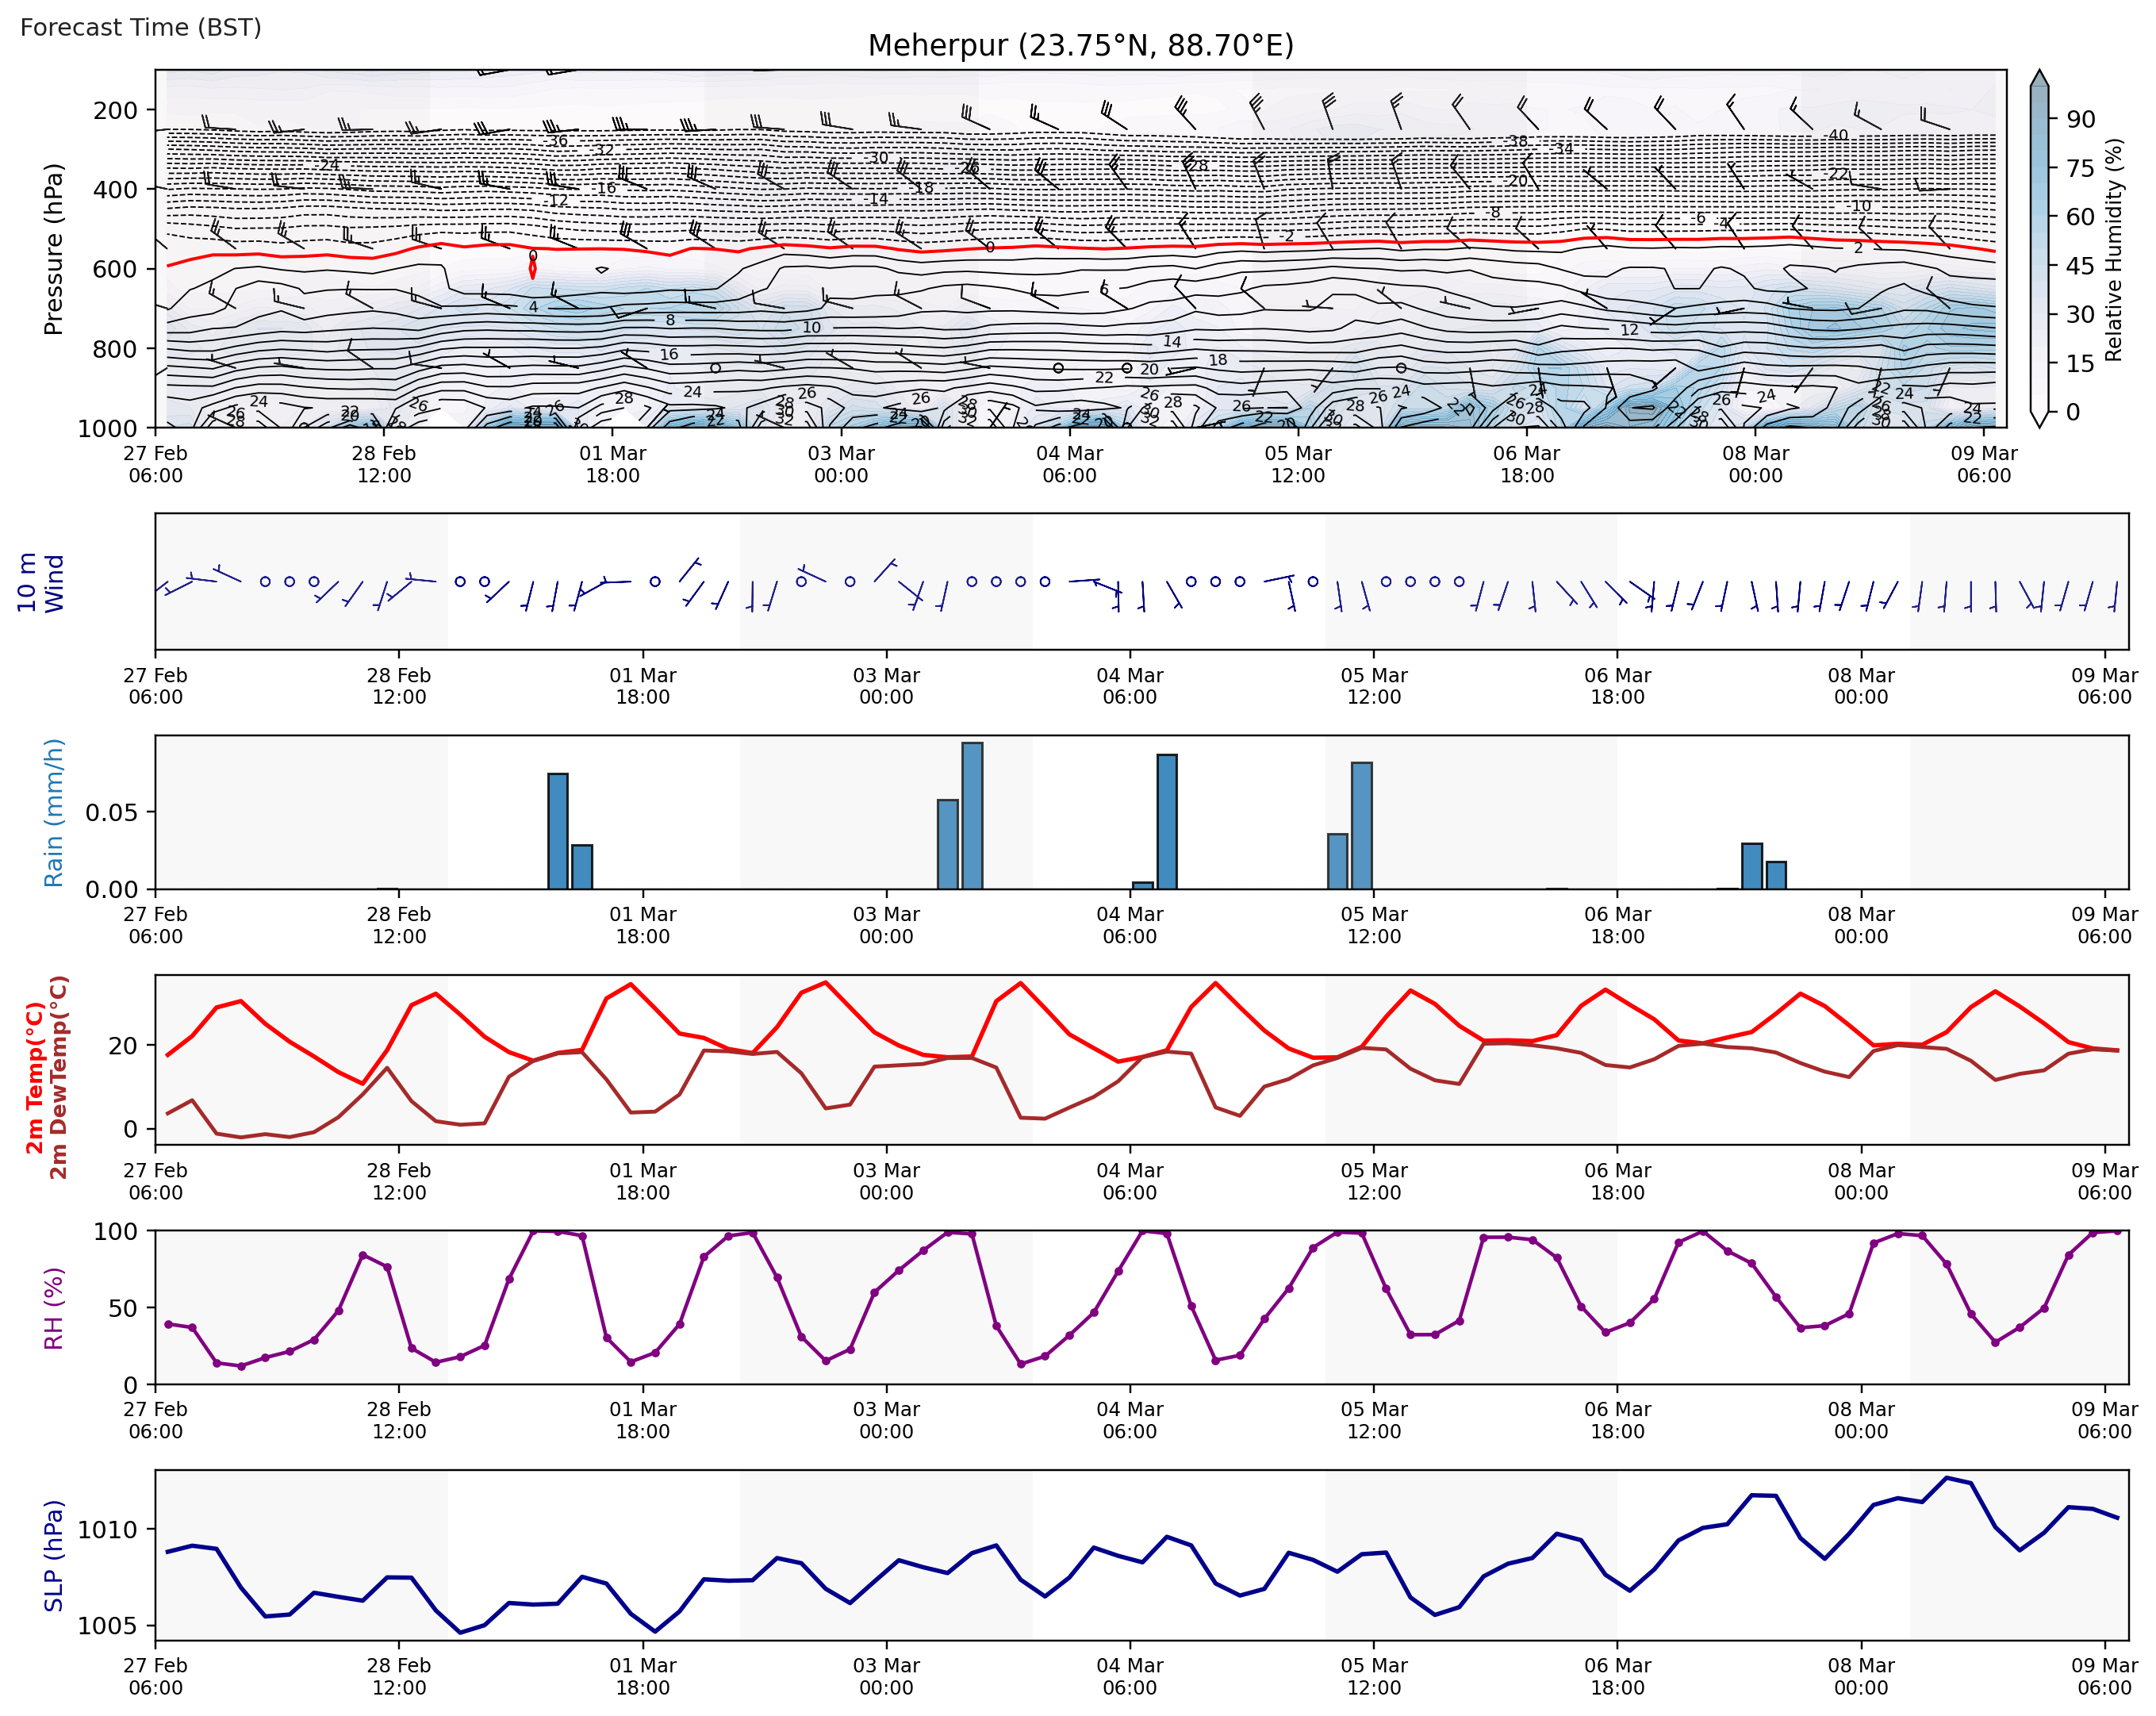
Task: Click the Meherpur chart title
Action: [1080, 45]
